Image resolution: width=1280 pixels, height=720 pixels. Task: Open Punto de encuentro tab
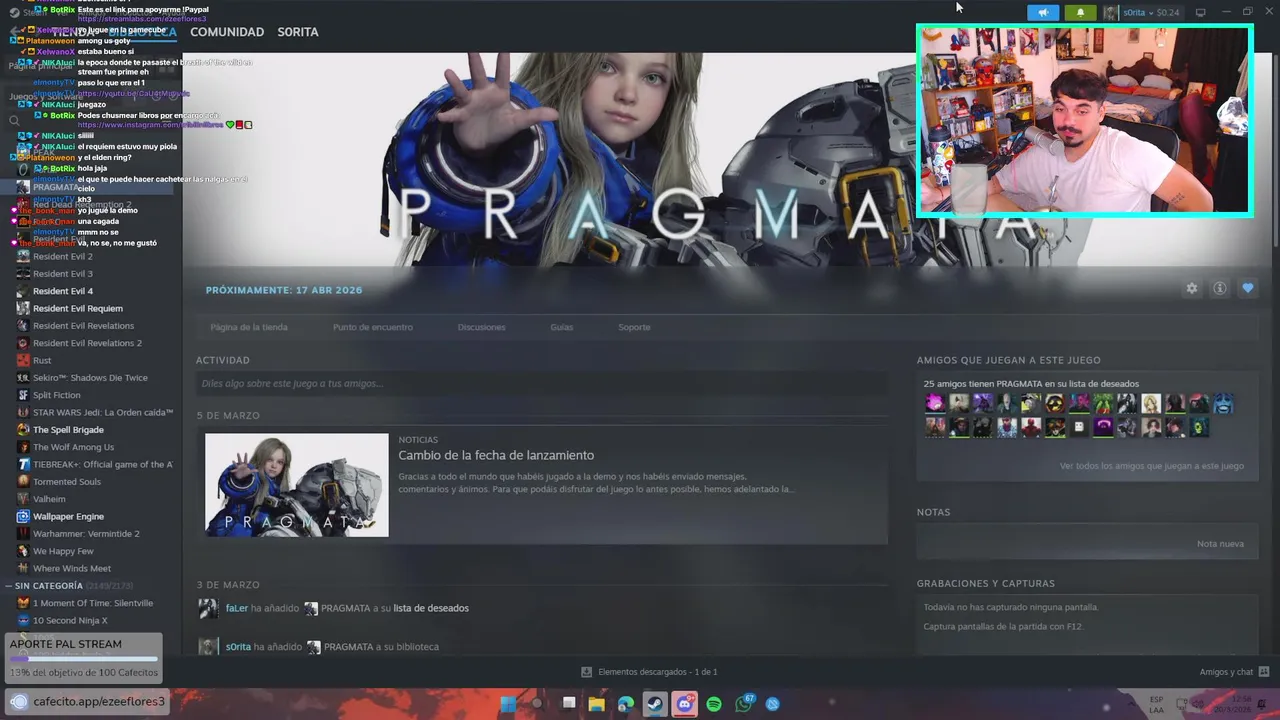[373, 327]
